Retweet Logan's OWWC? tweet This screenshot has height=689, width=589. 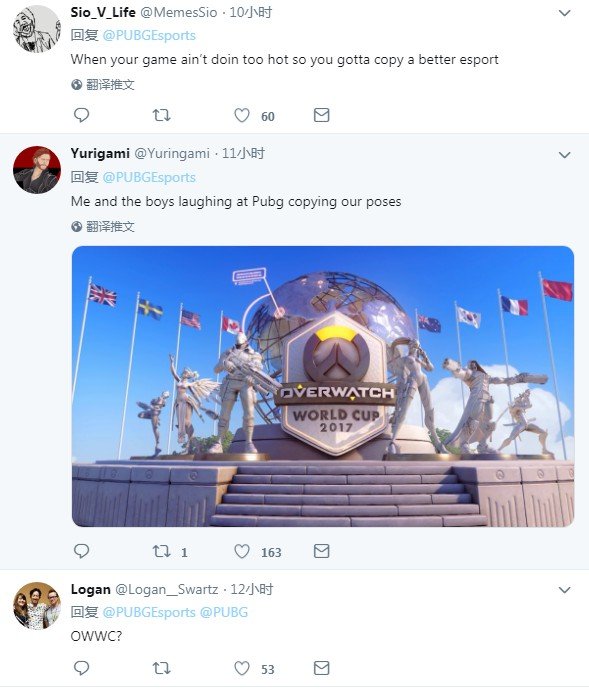click(x=161, y=668)
